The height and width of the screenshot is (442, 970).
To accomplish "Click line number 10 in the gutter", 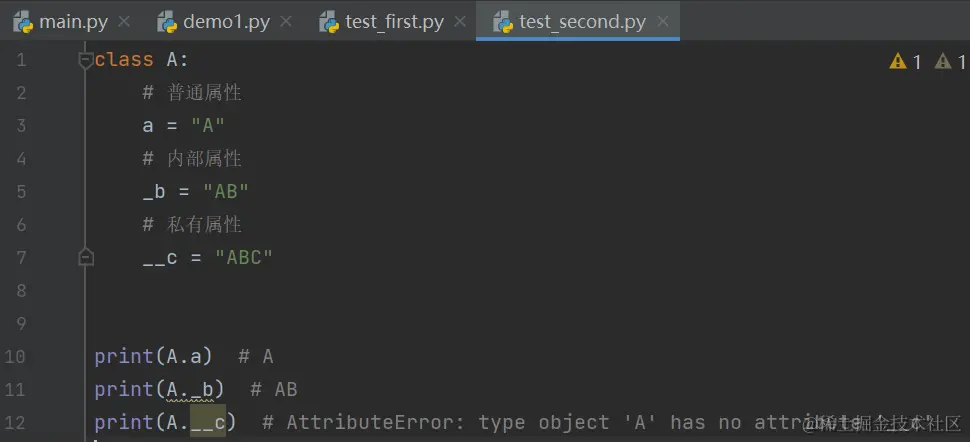I will coord(15,357).
